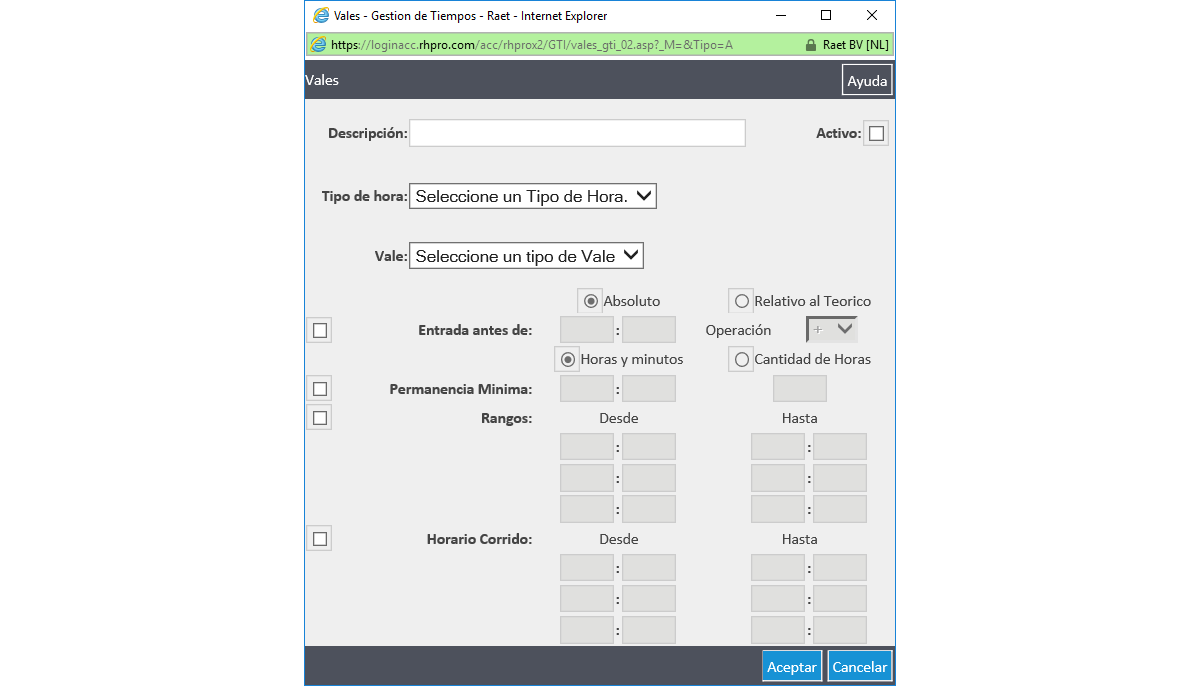Viewport: 1200px width, 686px height.
Task: Click the Entrada antes de minutes field
Action: [649, 330]
